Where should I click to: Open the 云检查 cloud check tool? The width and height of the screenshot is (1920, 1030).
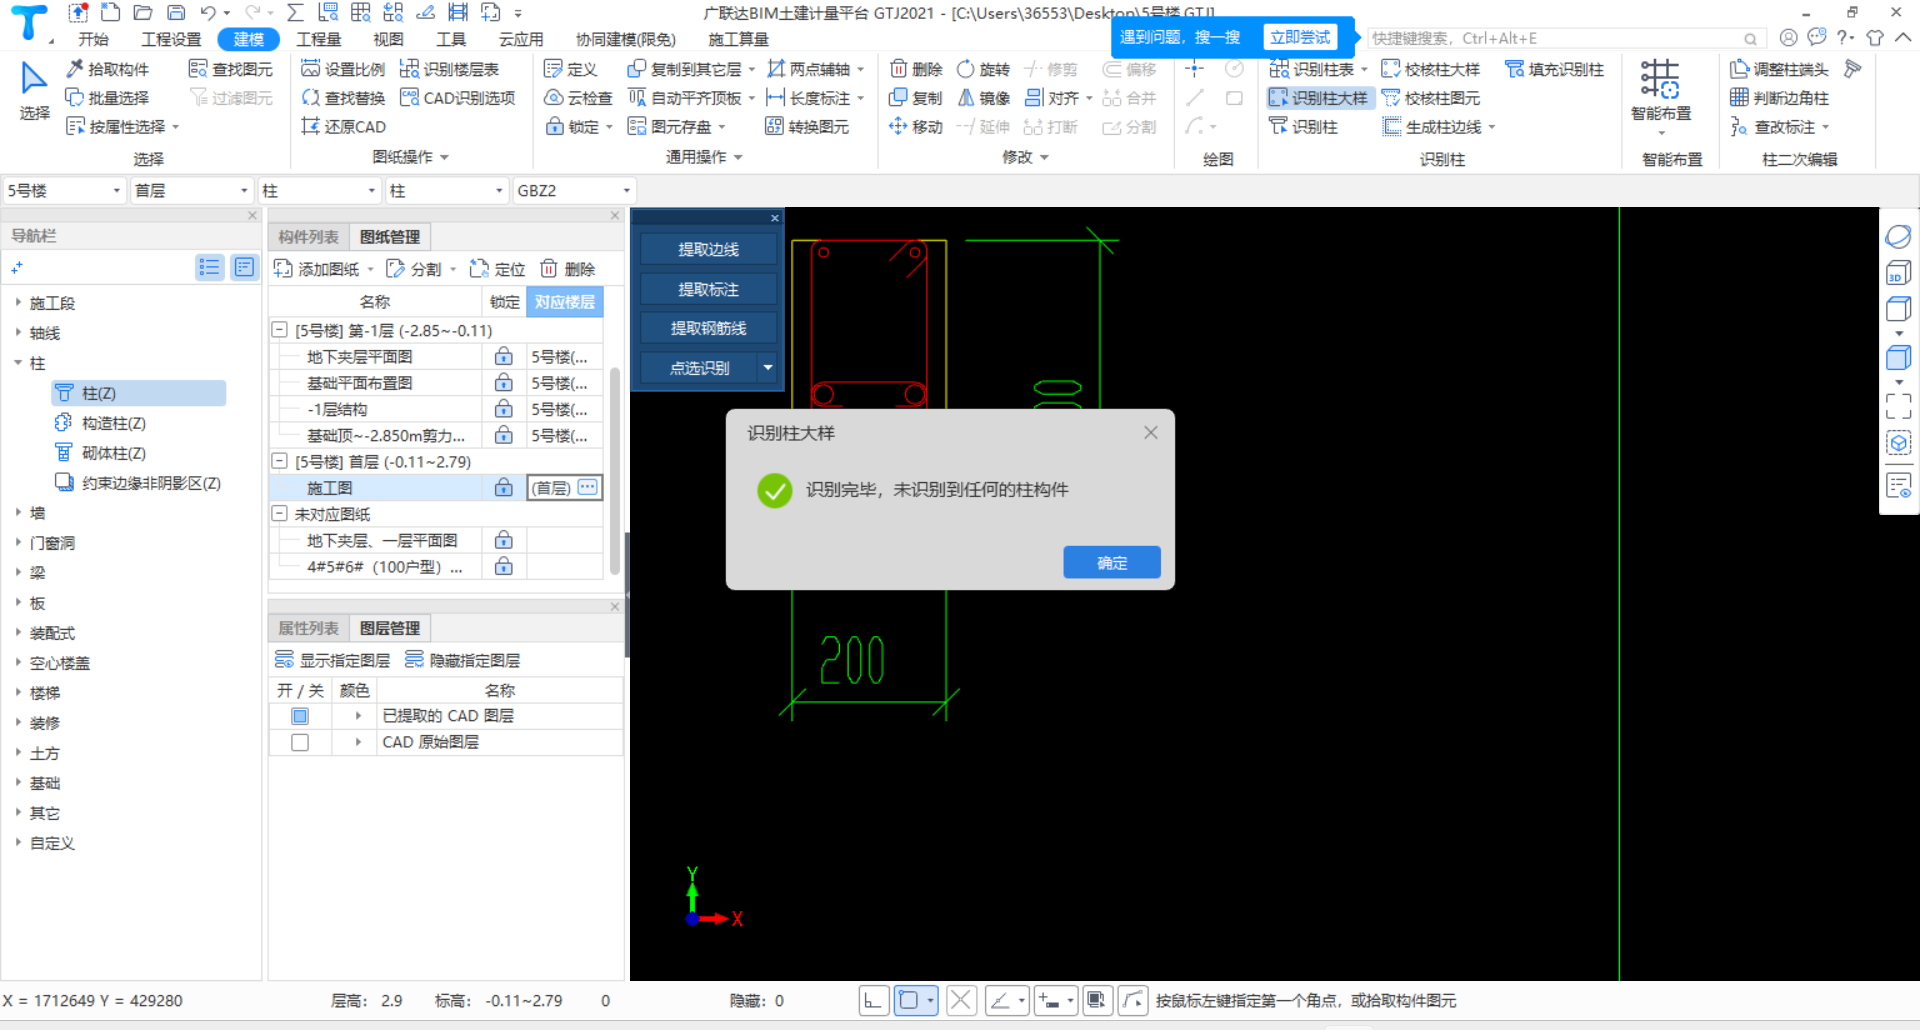click(578, 98)
